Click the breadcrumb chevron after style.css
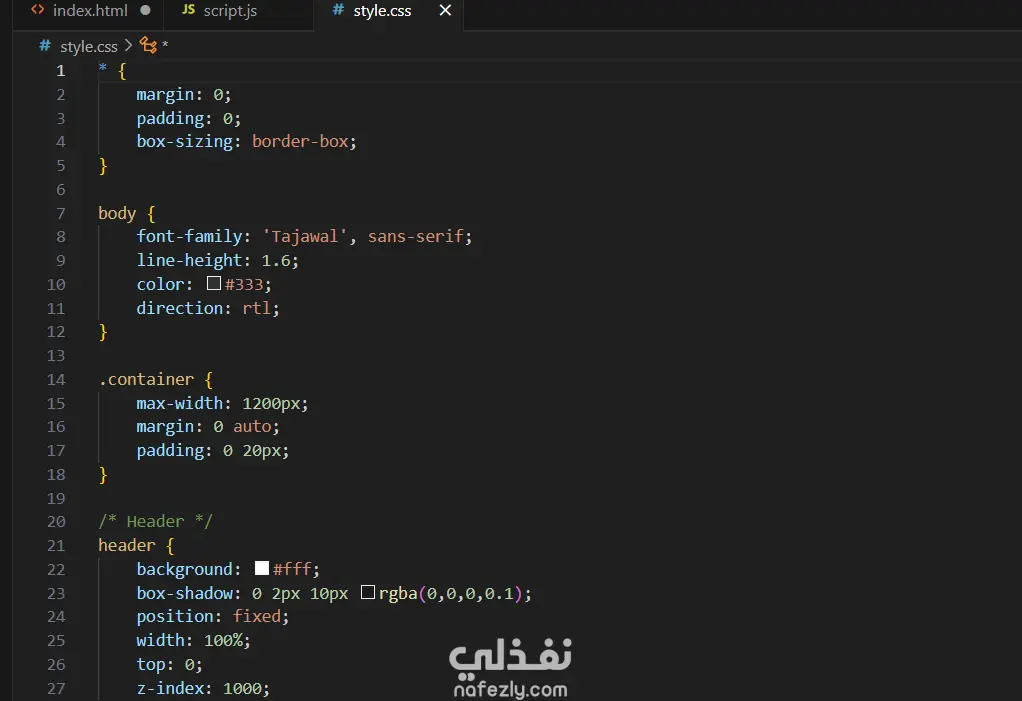The image size is (1022, 701). [x=128, y=46]
